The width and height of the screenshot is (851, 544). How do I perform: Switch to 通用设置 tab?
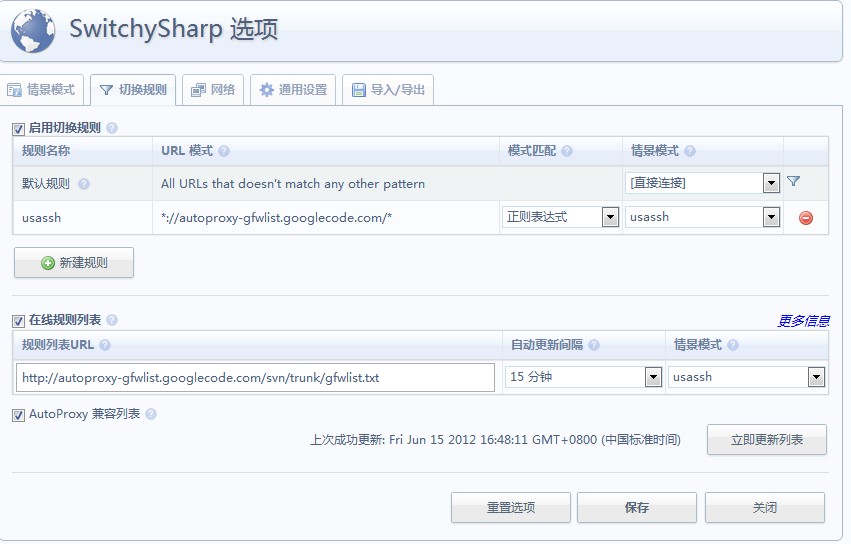tap(293, 90)
